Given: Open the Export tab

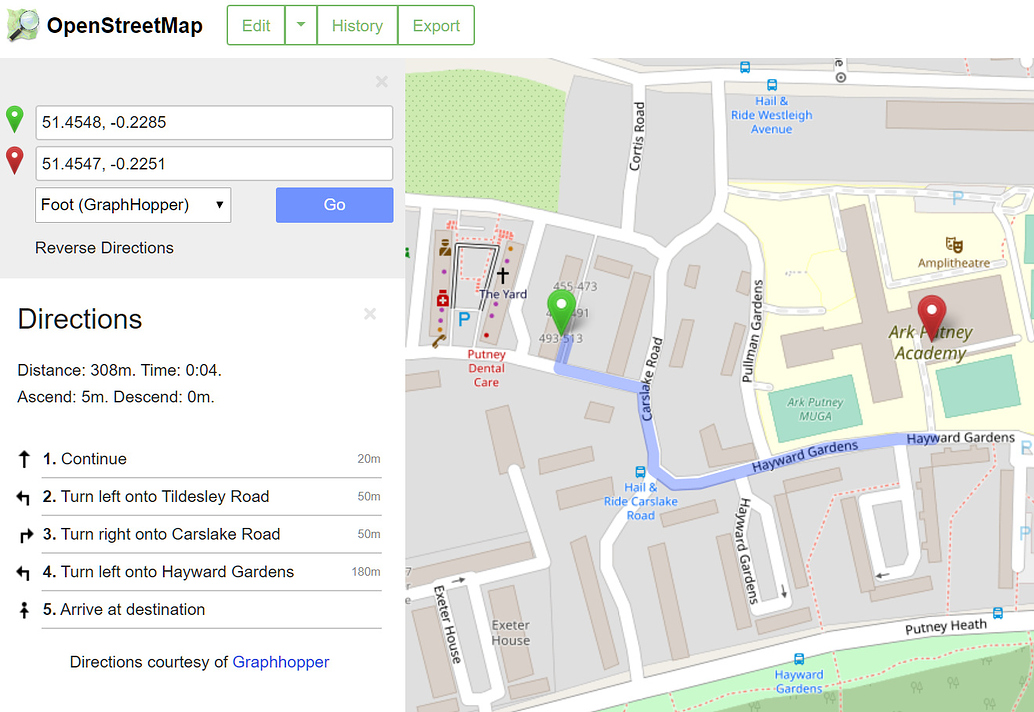Looking at the screenshot, I should [x=436, y=25].
